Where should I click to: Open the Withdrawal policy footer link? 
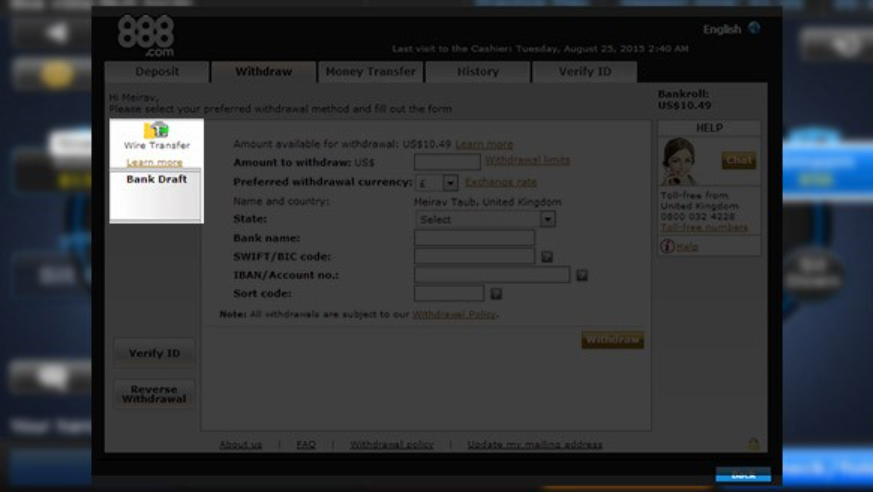391,444
